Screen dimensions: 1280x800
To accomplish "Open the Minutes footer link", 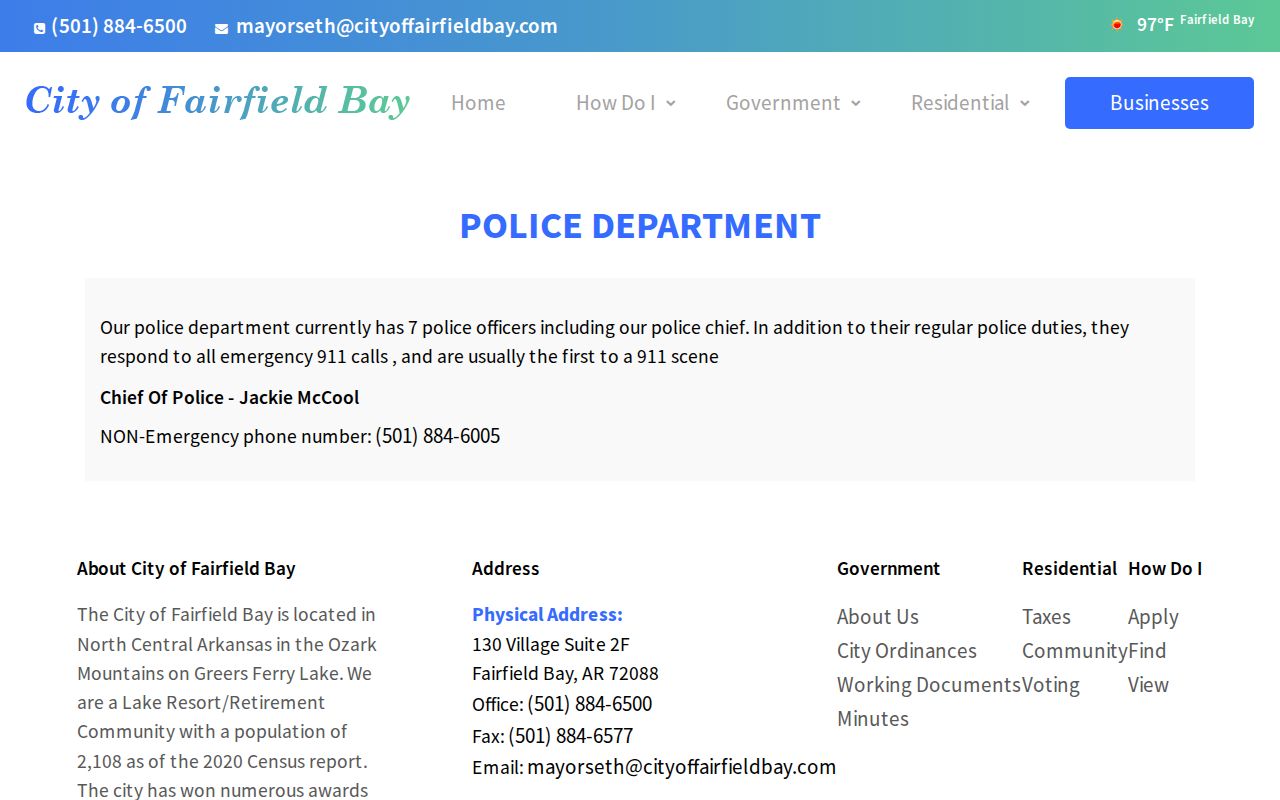I will tap(873, 719).
